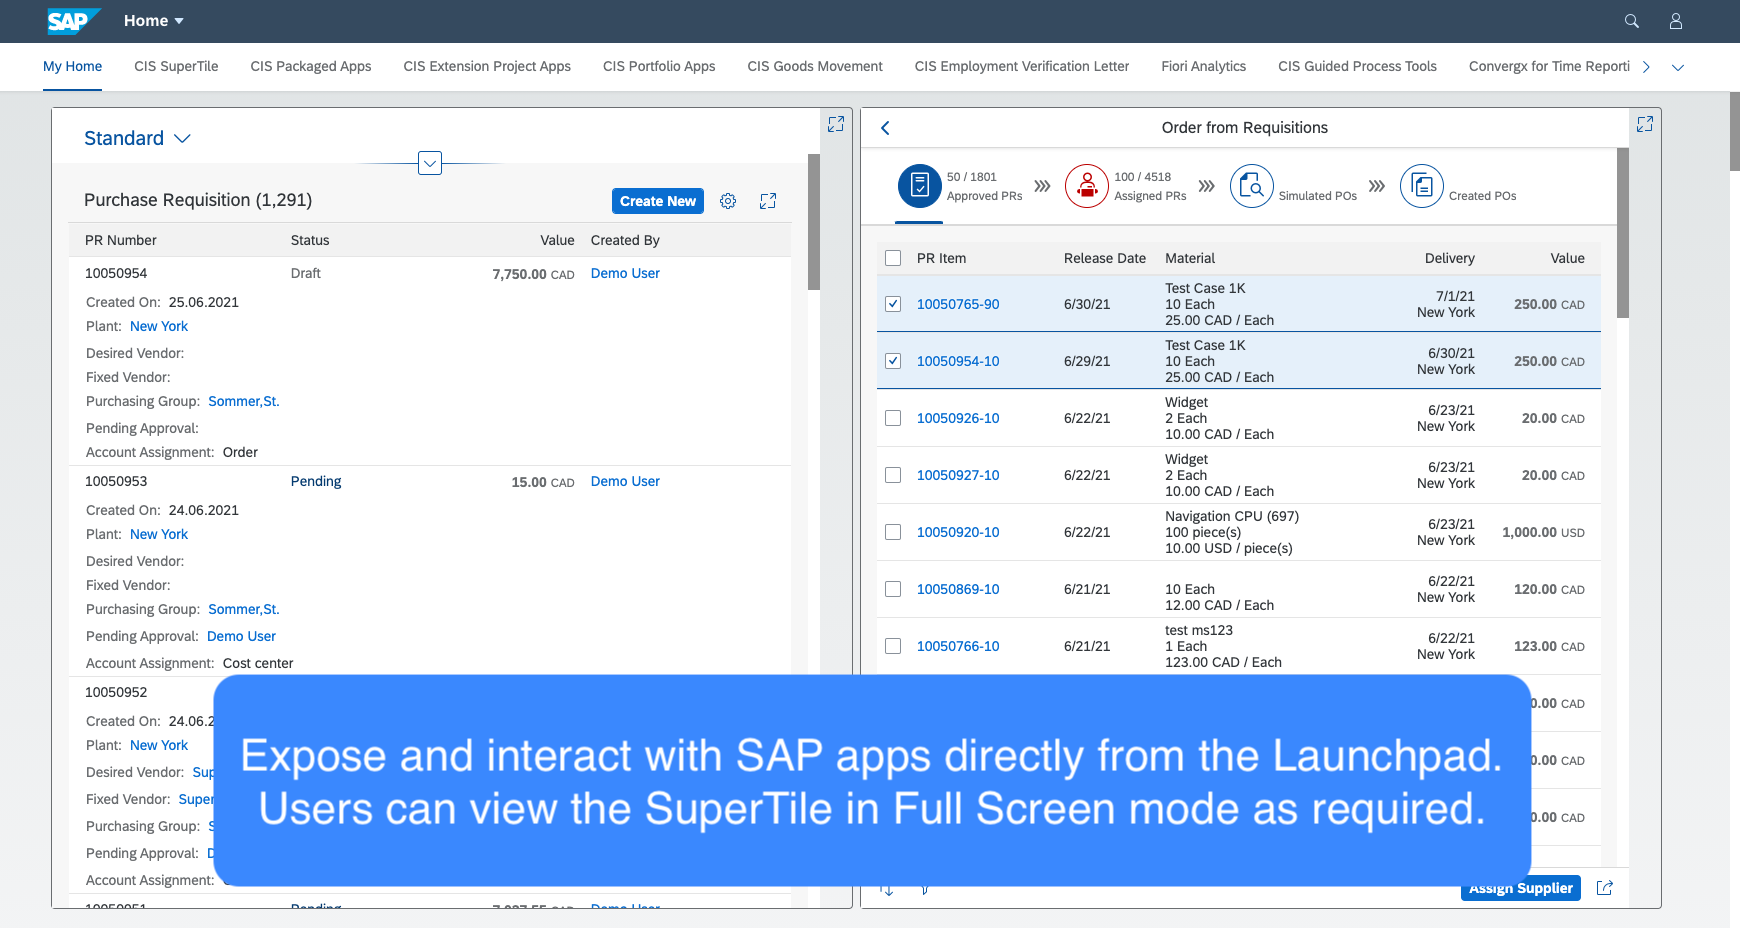
Task: Click the page vertical scrollbar
Action: [x=1734, y=131]
